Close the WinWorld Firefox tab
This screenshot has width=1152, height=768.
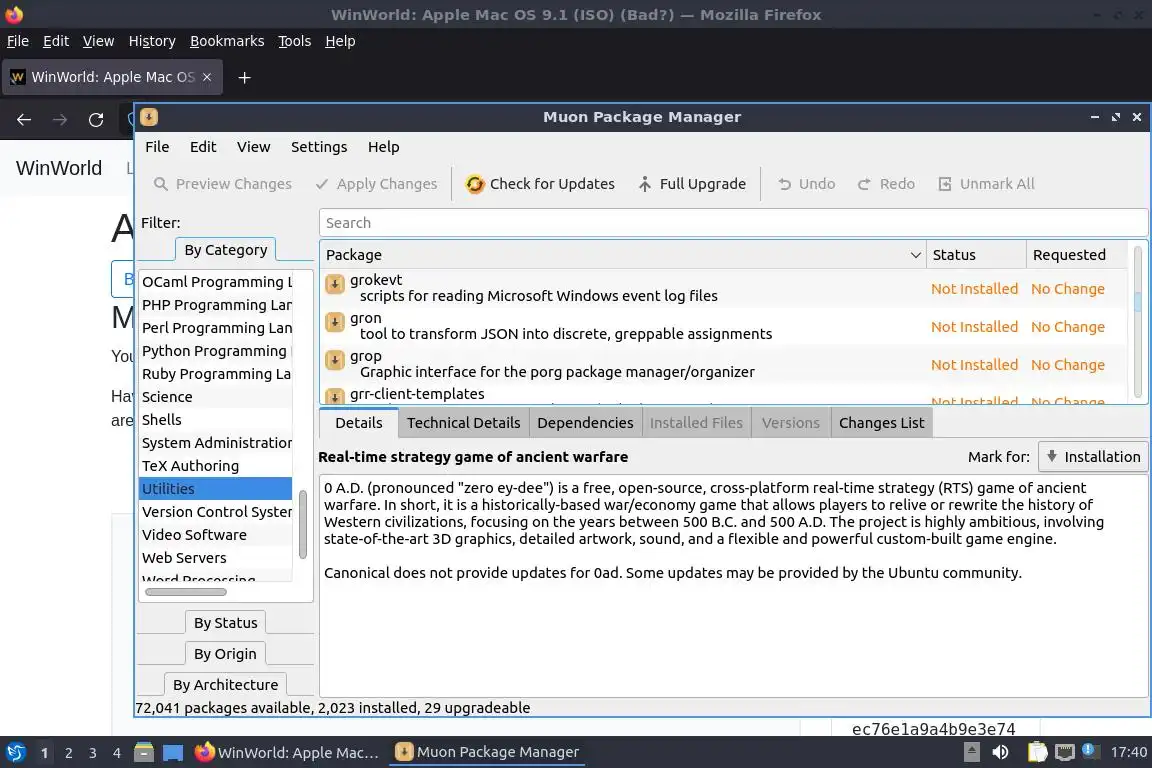tap(207, 77)
